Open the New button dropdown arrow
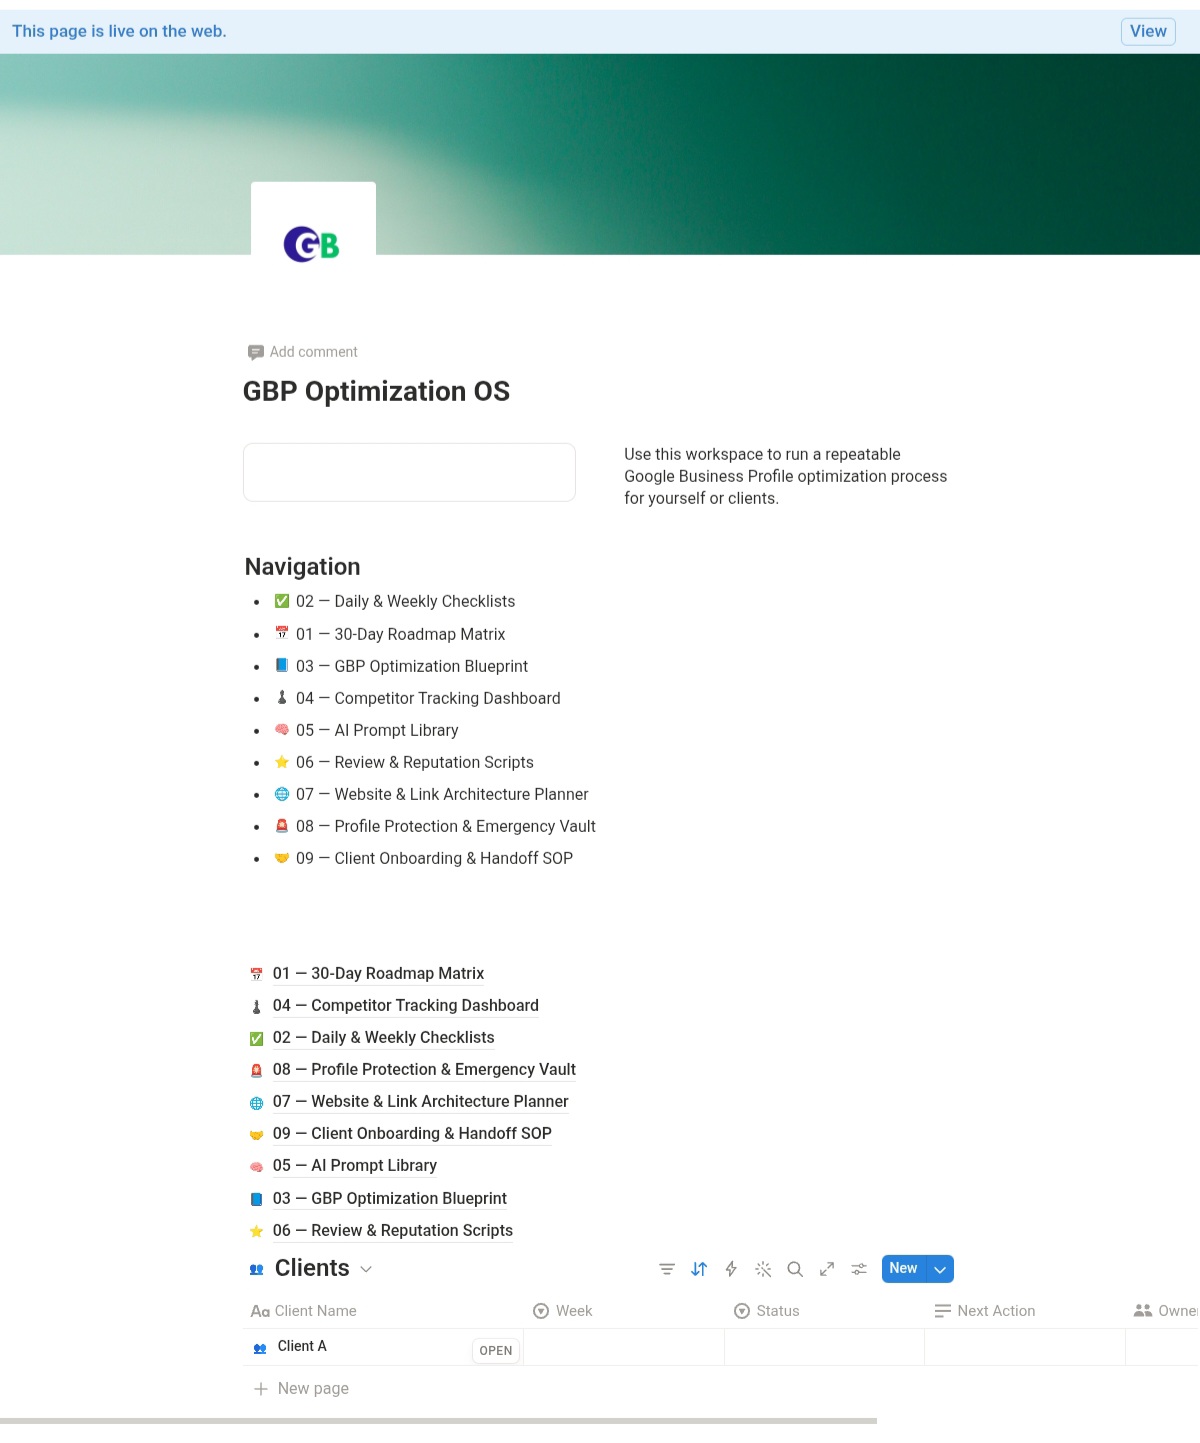The image size is (1200, 1443). pos(940,1269)
